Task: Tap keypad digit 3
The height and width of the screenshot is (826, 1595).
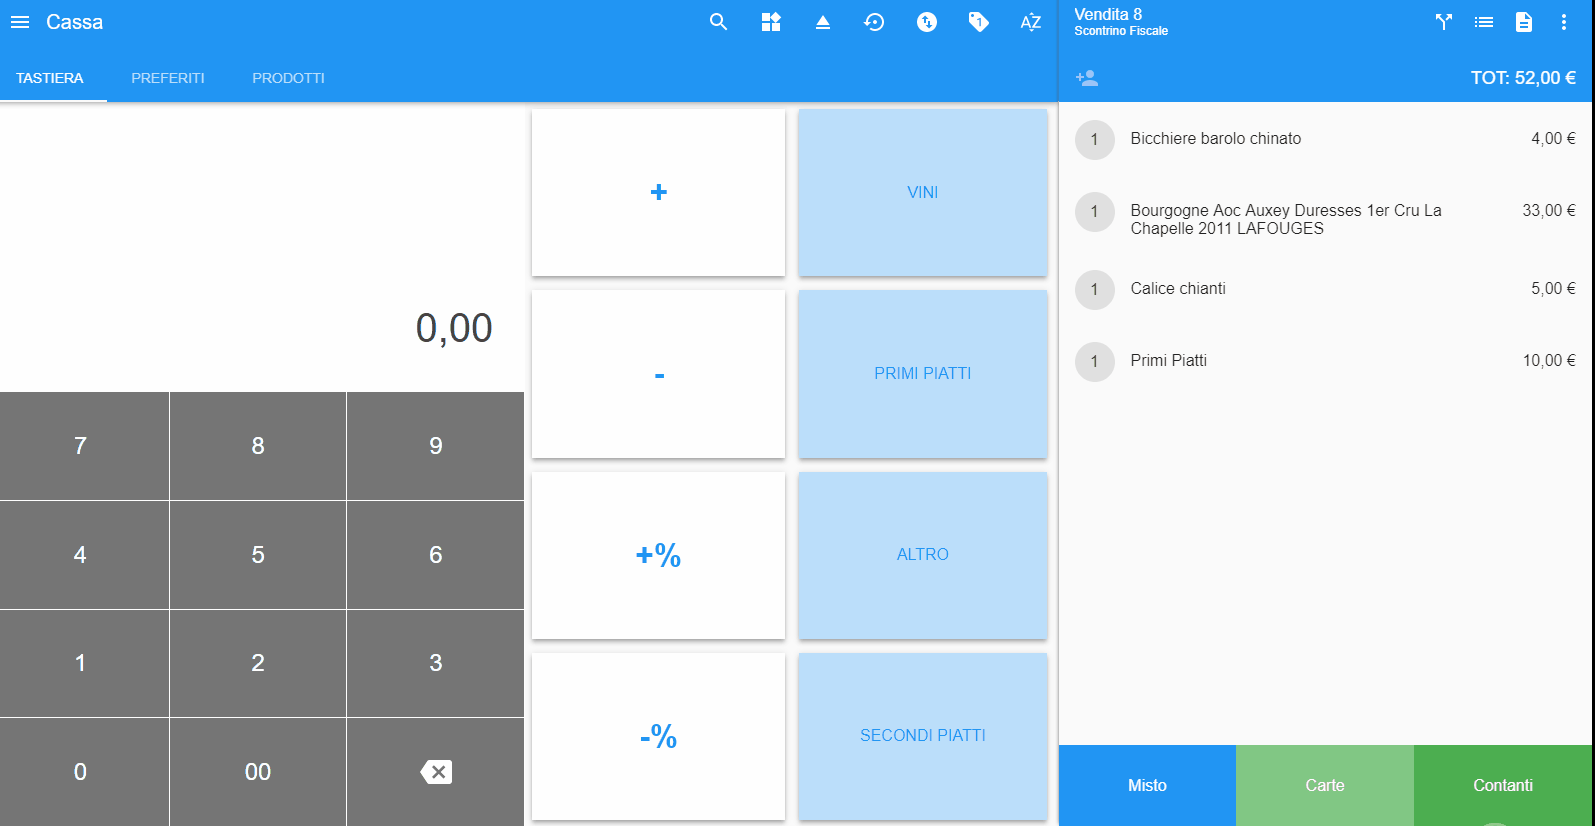Action: [x=436, y=663]
